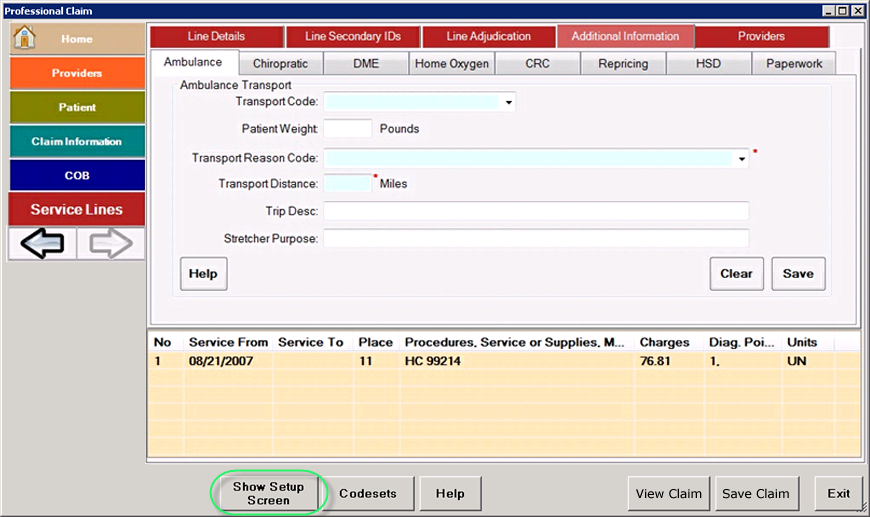Viewport: 870px width, 517px height.
Task: Open the Paperwork tab
Action: click(794, 64)
